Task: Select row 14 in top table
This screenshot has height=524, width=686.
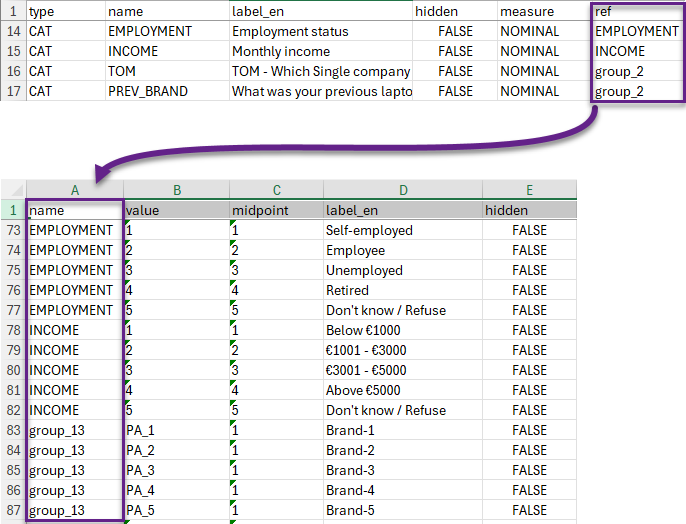Action: (x=13, y=31)
